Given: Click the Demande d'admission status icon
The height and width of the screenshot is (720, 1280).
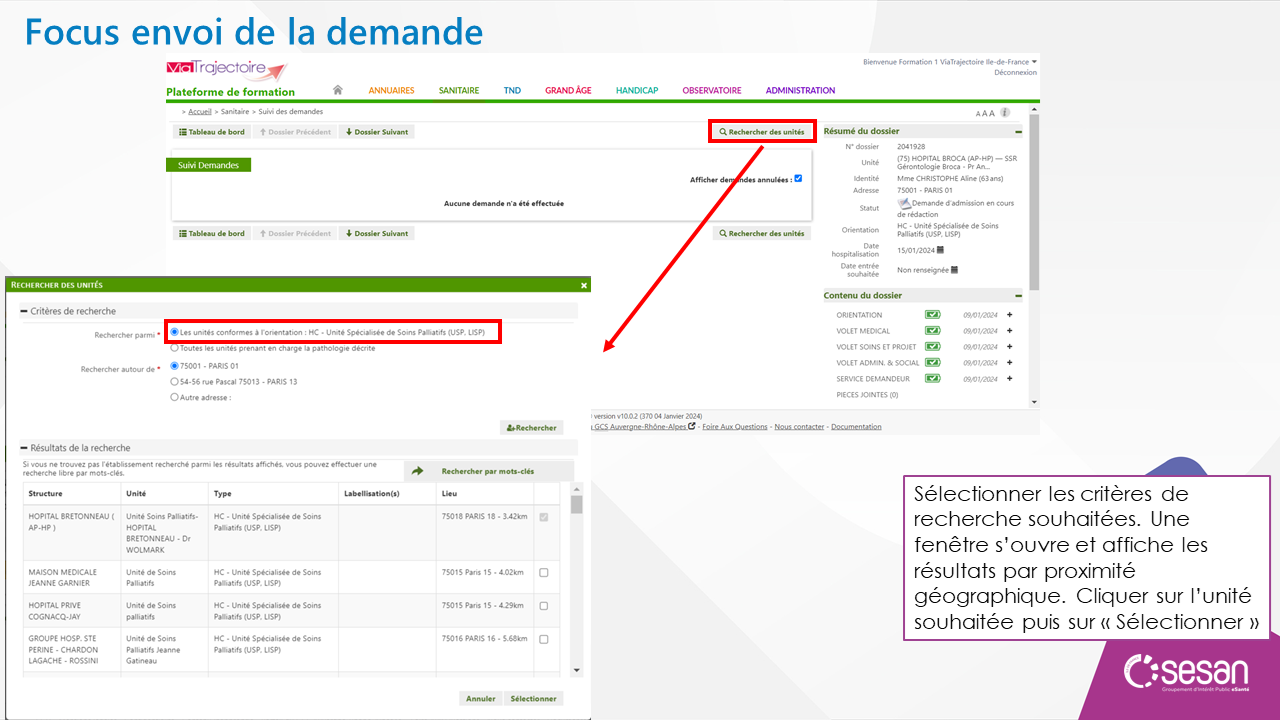Looking at the screenshot, I should point(903,203).
